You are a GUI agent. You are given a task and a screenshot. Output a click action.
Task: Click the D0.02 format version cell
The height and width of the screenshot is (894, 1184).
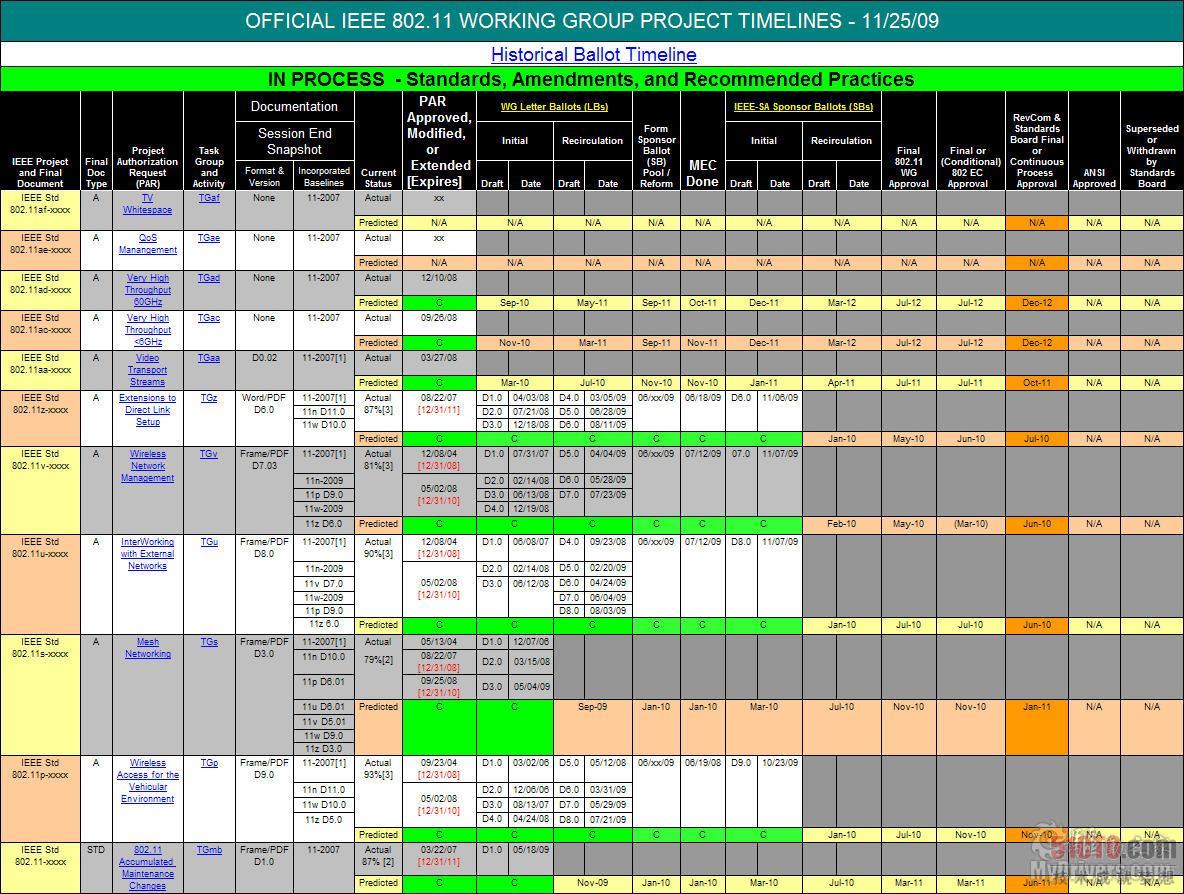click(x=264, y=370)
